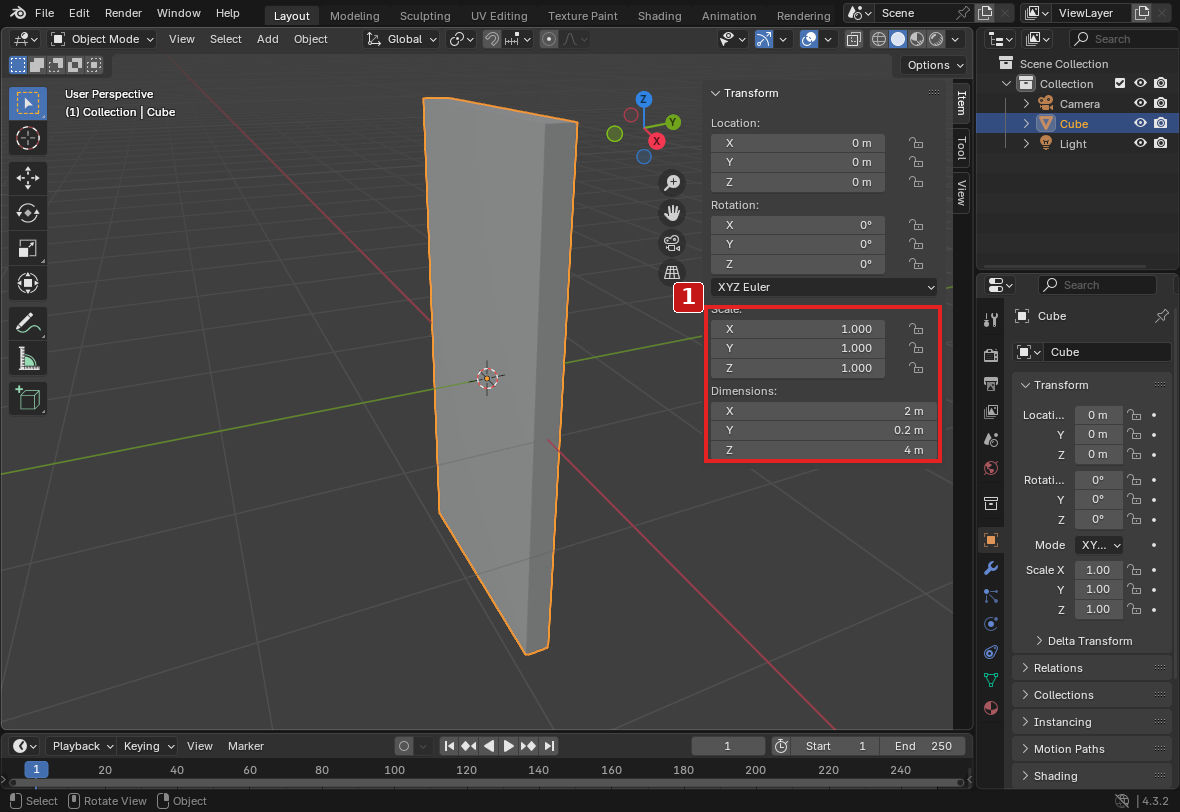Toggle X-ray display
Image resolution: width=1180 pixels, height=812 pixels.
[x=853, y=39]
